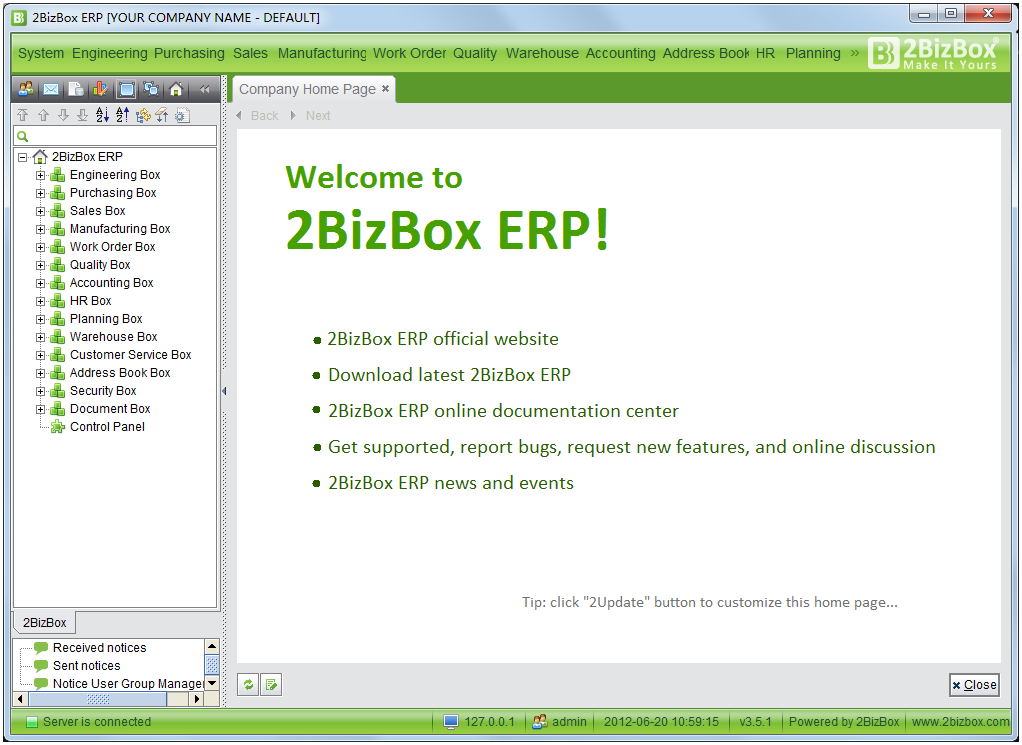Click the move-to-top arrow icon
This screenshot has height=745, width=1022.
pyautogui.click(x=23, y=115)
